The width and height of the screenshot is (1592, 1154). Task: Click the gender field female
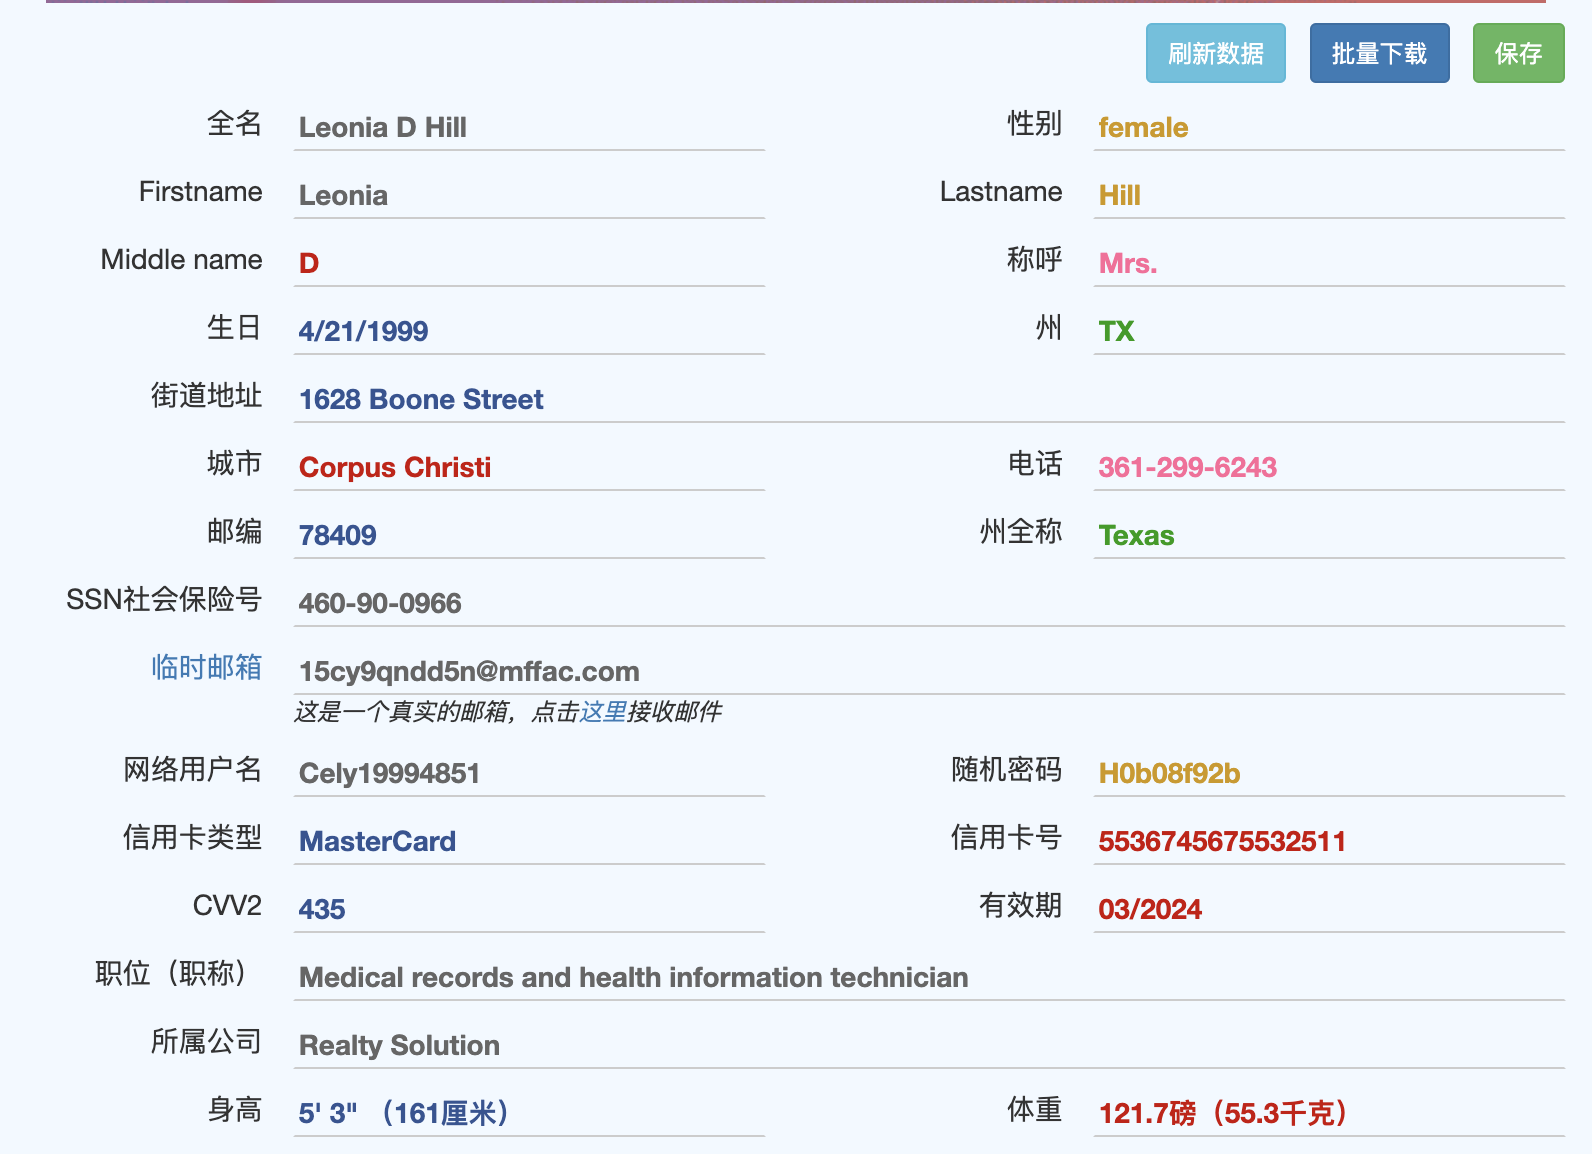(1329, 127)
